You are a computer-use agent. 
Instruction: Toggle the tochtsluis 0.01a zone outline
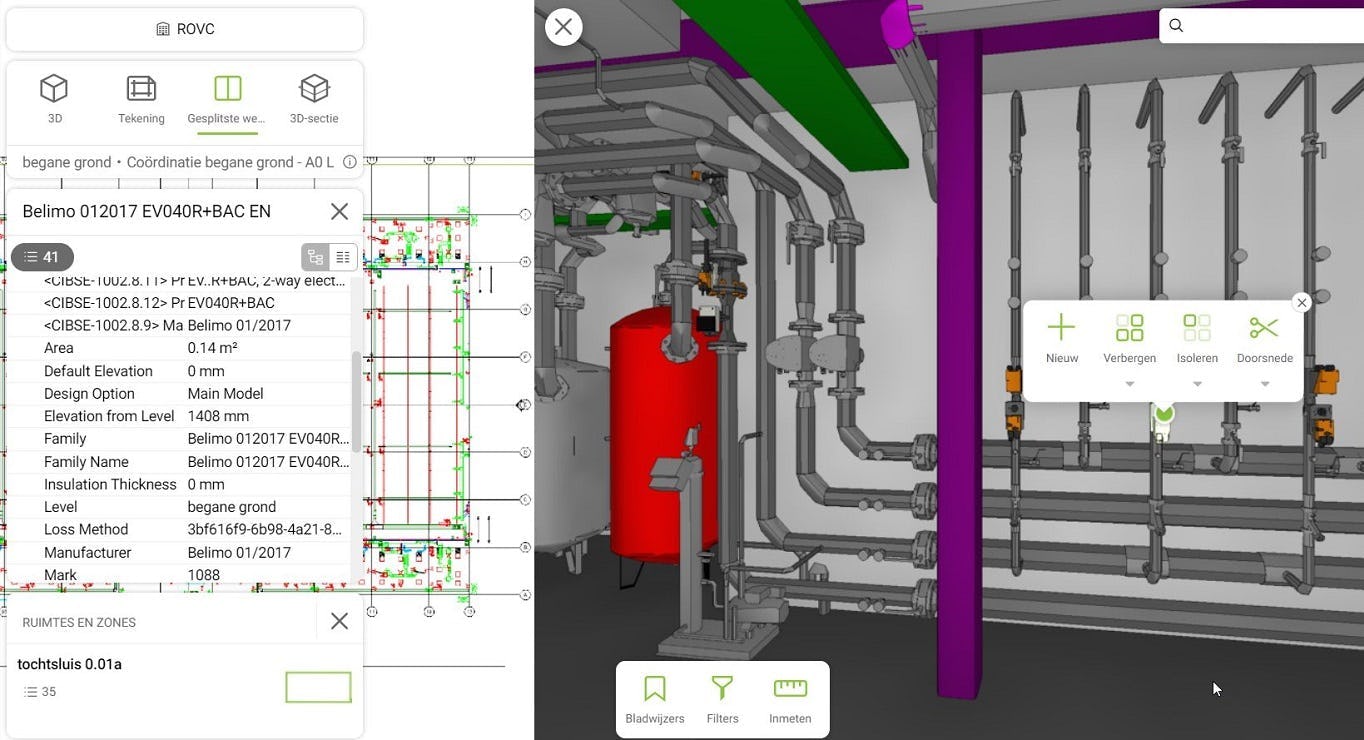coord(318,687)
